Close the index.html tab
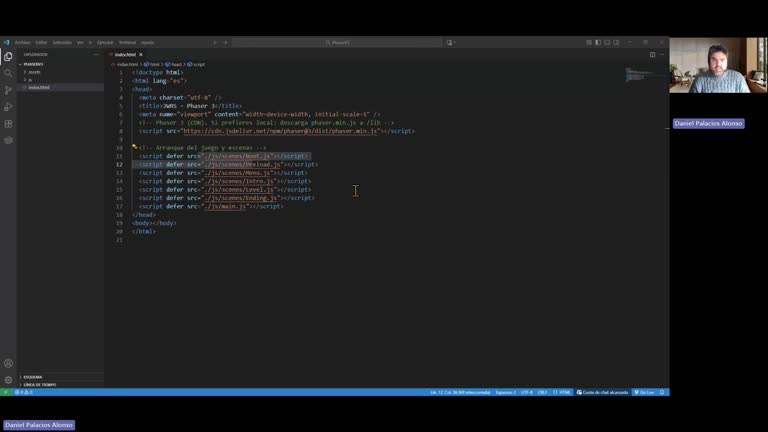 (141, 55)
